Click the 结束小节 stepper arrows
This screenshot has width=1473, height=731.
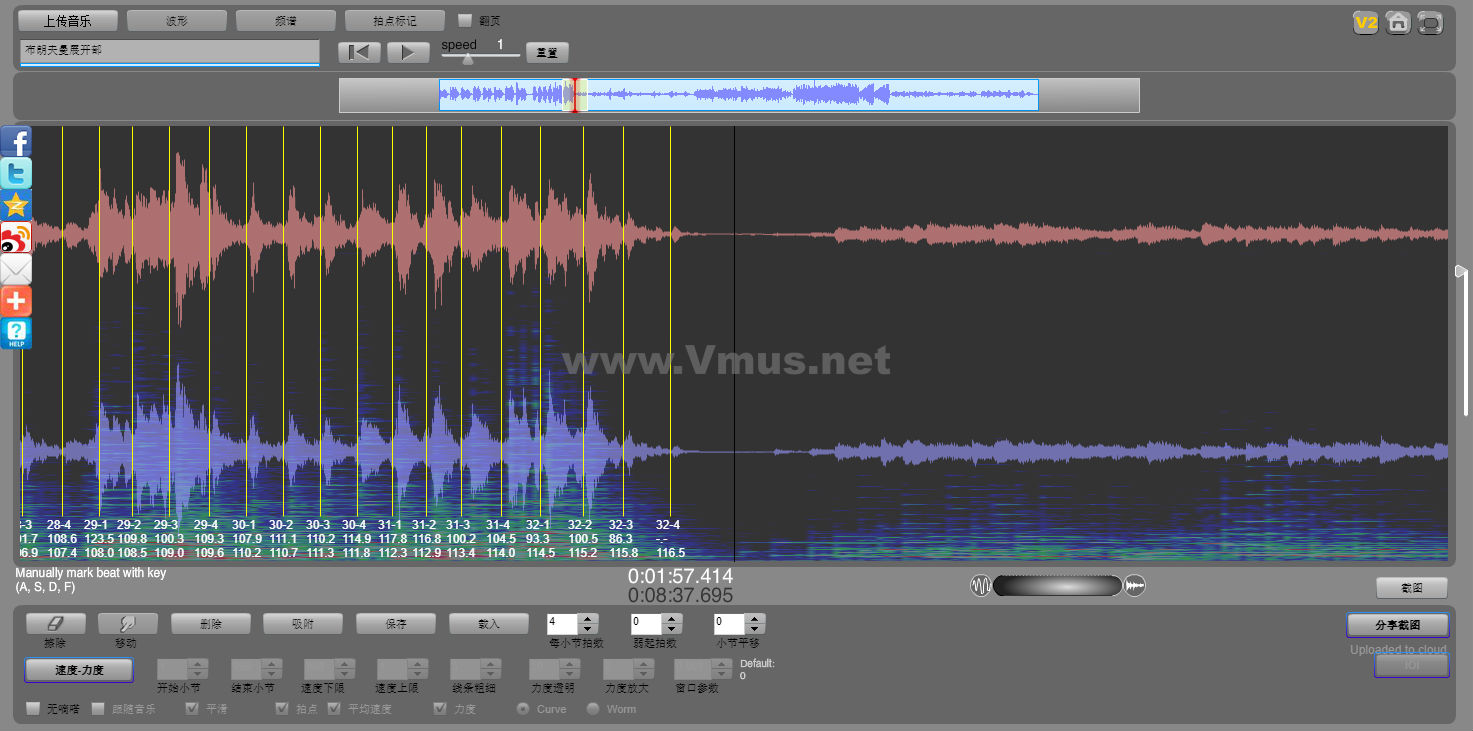point(271,669)
